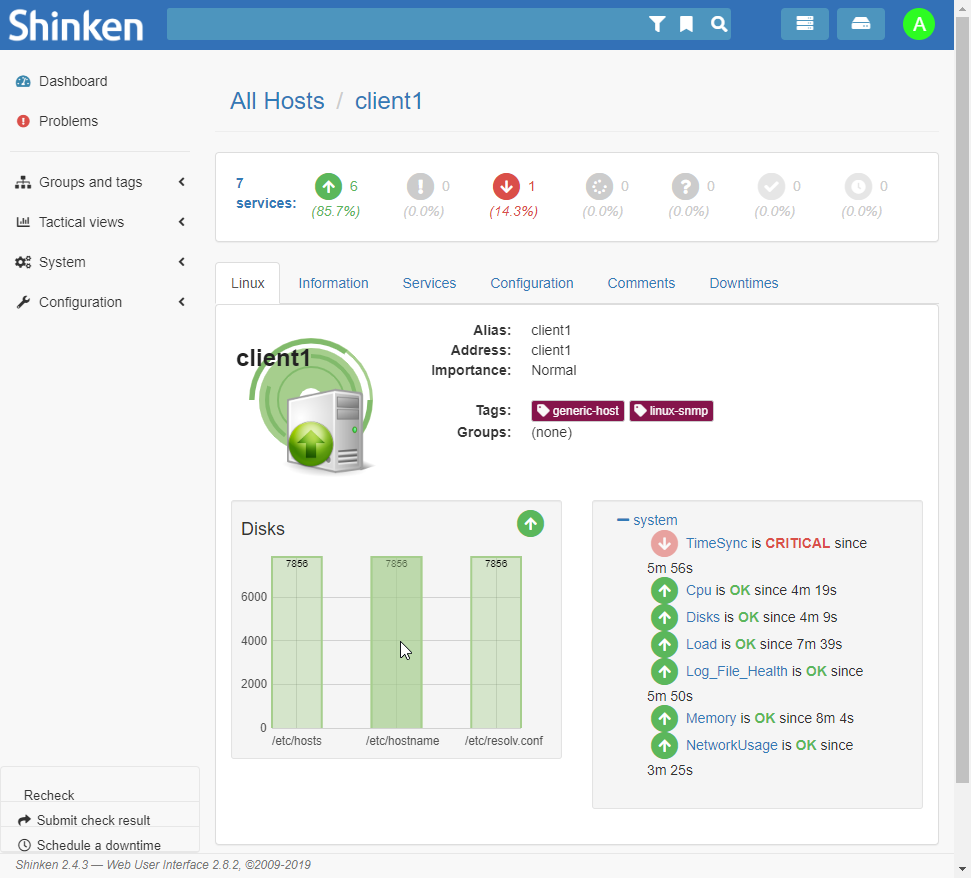Open the bookmarks icon in the search bar

pyautogui.click(x=686, y=24)
